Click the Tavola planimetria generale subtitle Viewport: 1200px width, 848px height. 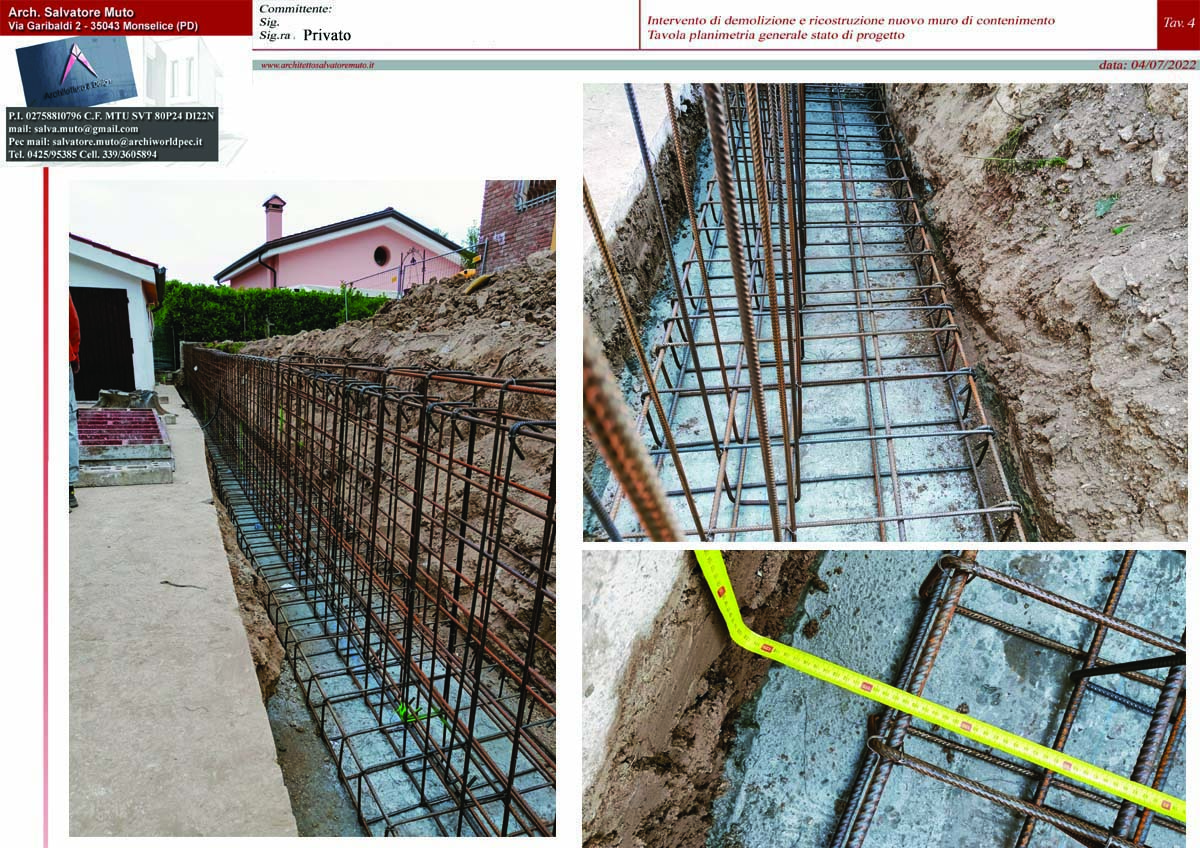pyautogui.click(x=775, y=35)
